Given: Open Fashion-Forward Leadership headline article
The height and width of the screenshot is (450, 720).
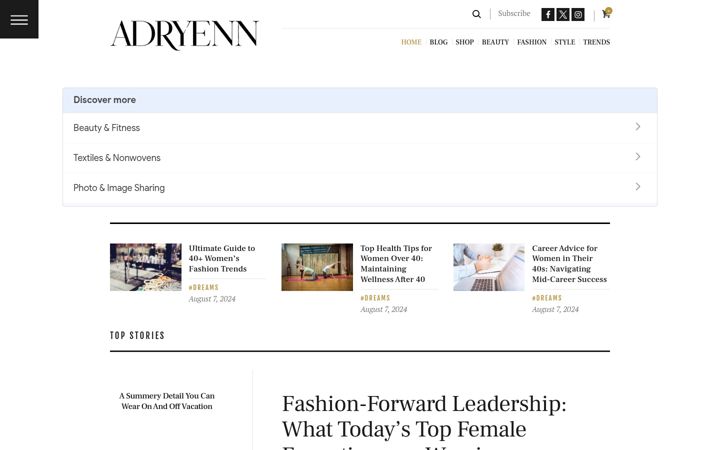Looking at the screenshot, I should [x=424, y=420].
